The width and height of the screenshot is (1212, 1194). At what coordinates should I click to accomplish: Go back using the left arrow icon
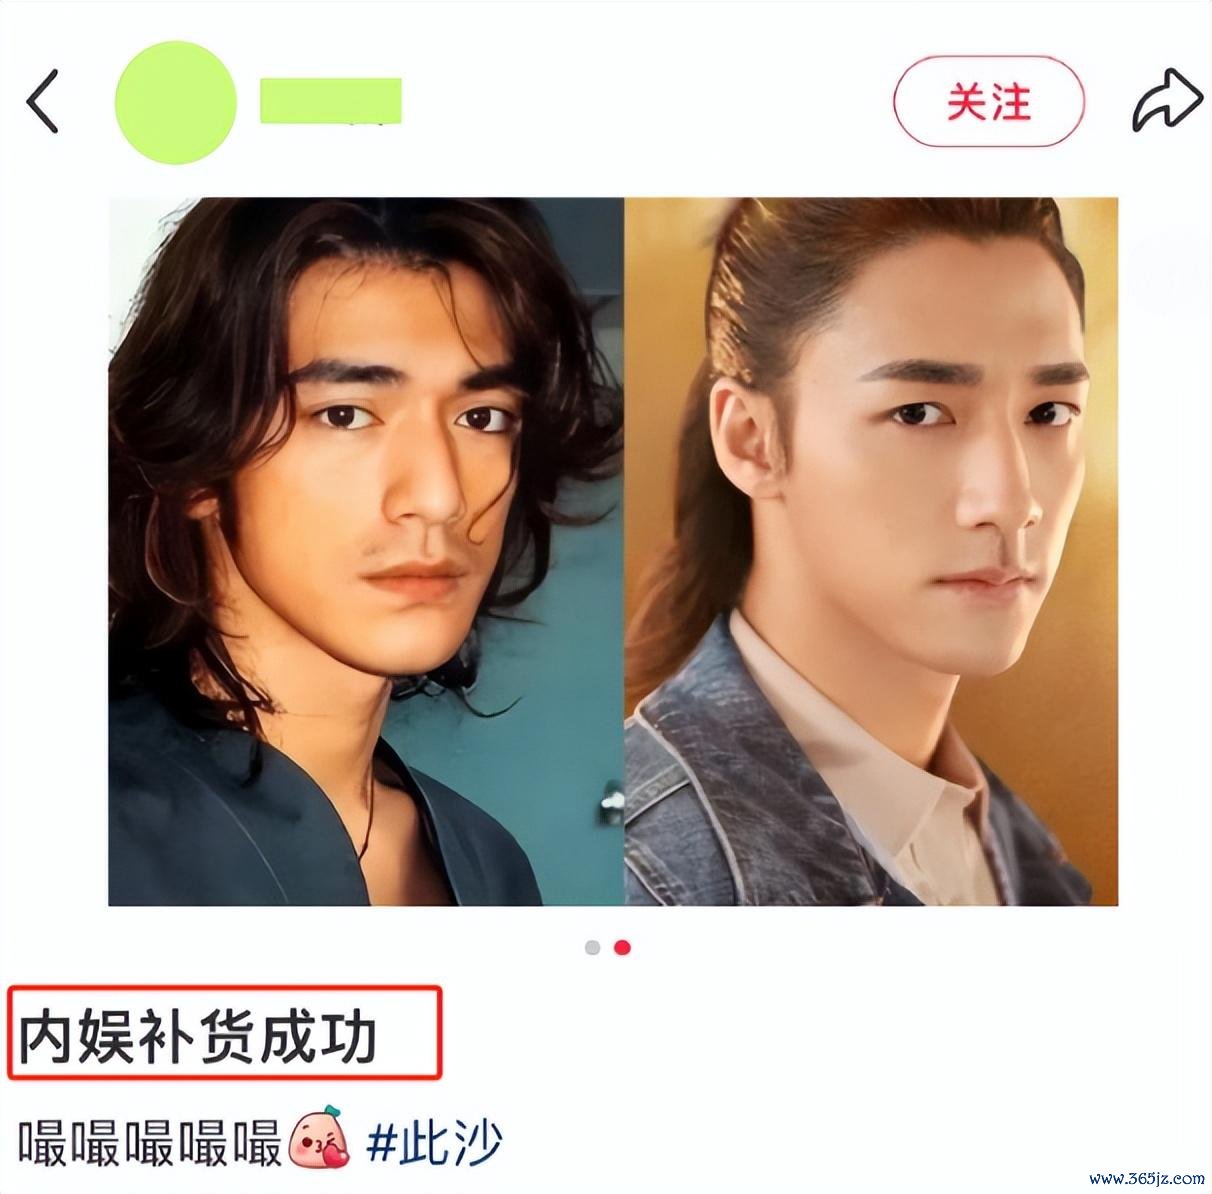pyautogui.click(x=42, y=101)
